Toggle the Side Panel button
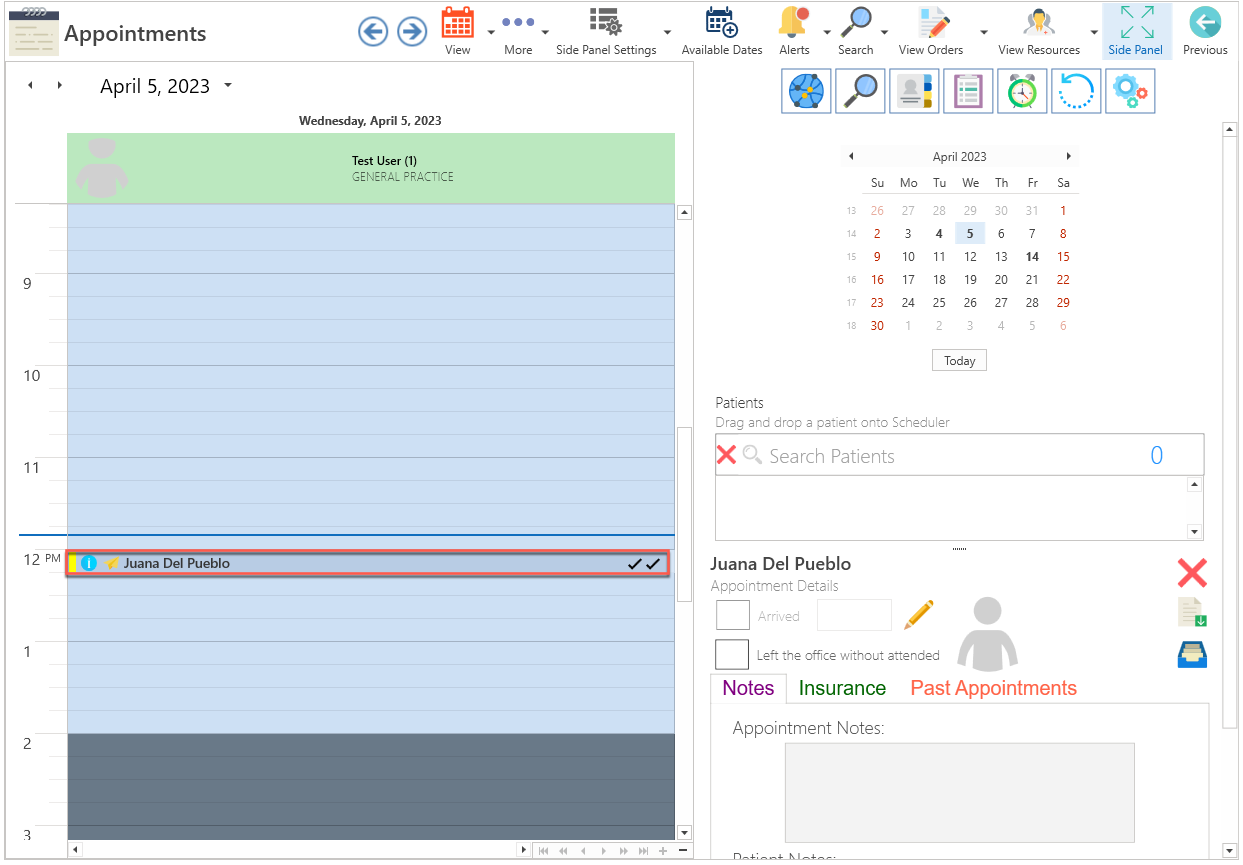Image resolution: width=1243 pixels, height=865 pixels. tap(1136, 31)
